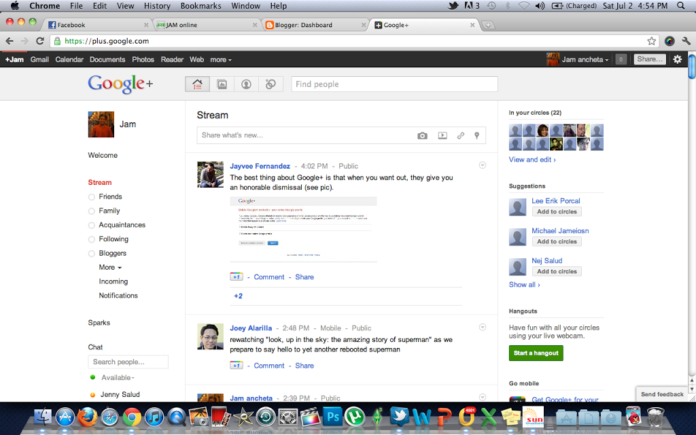696x435 pixels.
Task: Open the Chrome wrench menu
Action: [686, 41]
